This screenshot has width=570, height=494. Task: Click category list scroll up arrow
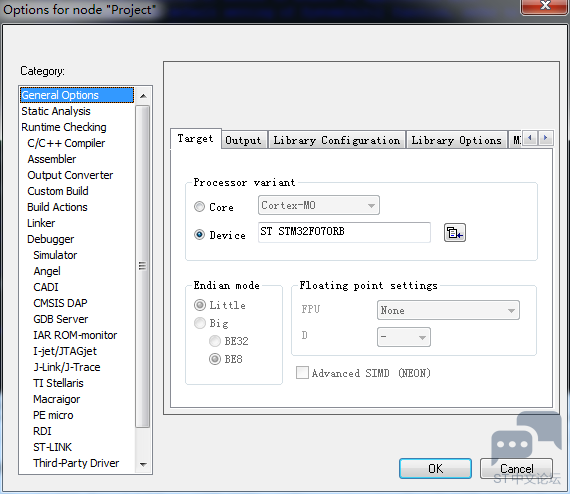click(x=143, y=96)
